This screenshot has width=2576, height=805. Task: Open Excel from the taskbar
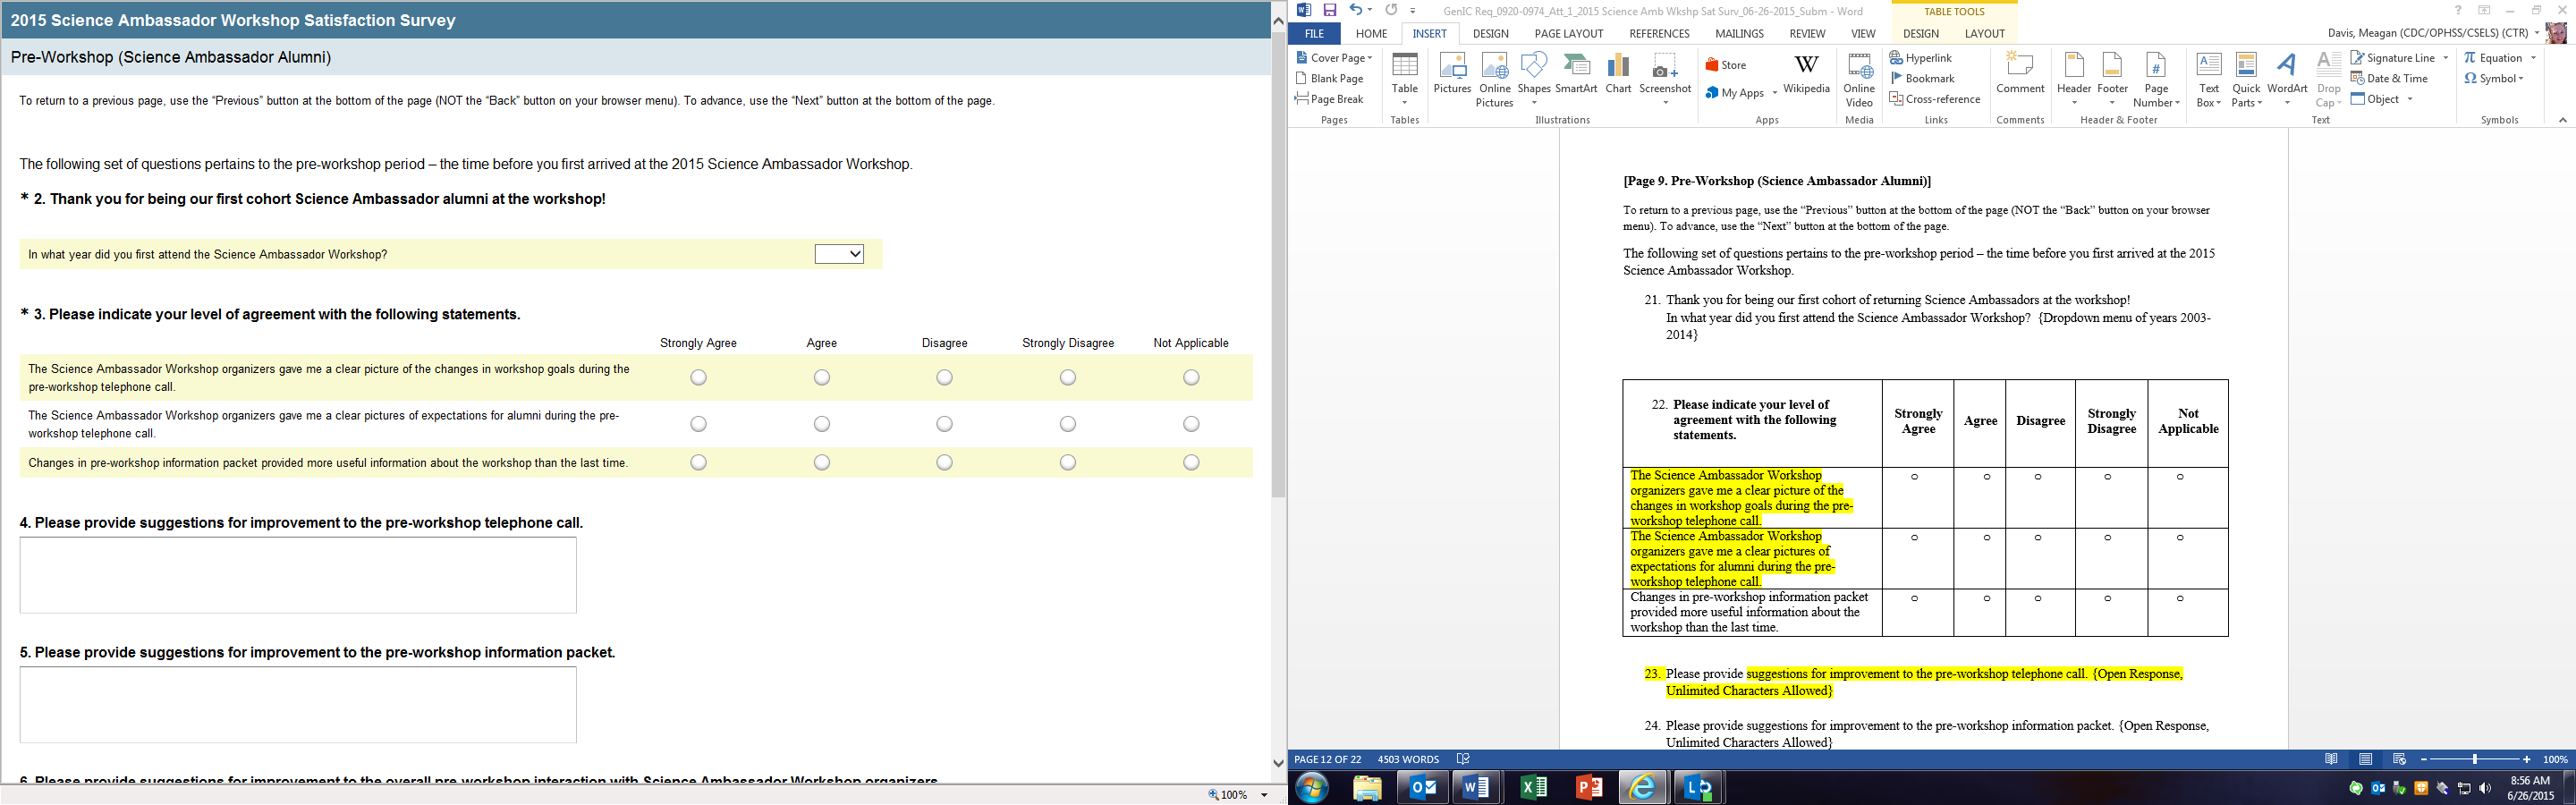(x=1532, y=788)
